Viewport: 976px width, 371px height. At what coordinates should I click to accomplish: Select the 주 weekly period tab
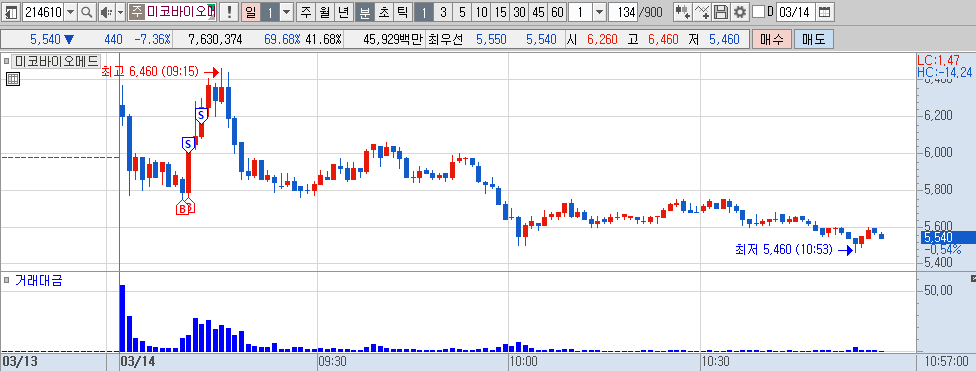tap(306, 11)
